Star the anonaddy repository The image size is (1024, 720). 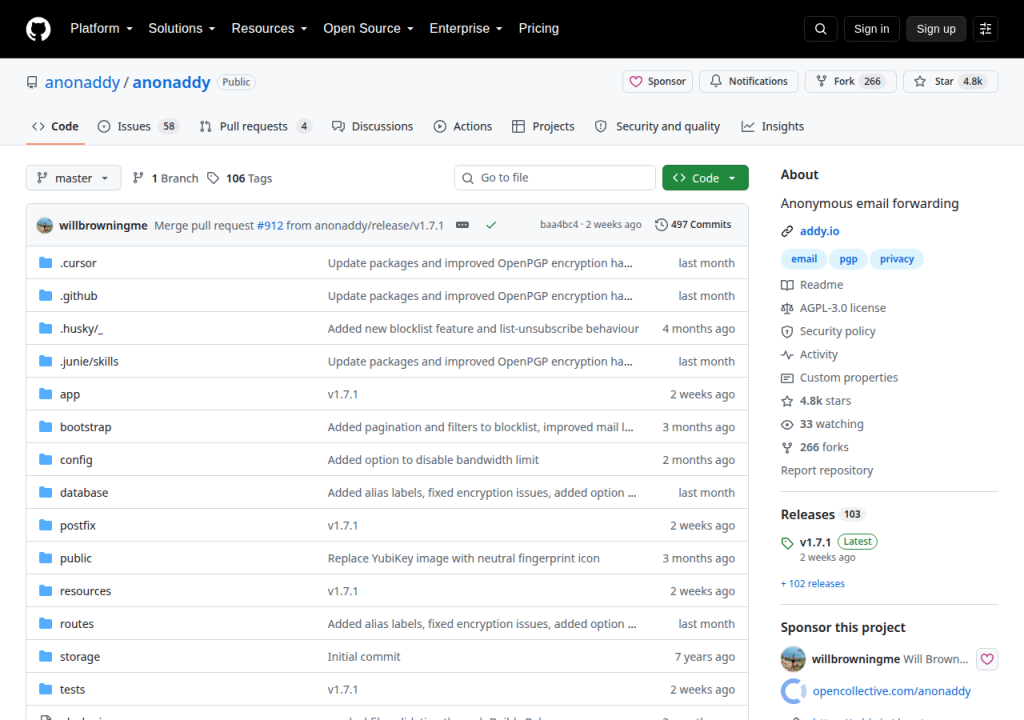950,82
